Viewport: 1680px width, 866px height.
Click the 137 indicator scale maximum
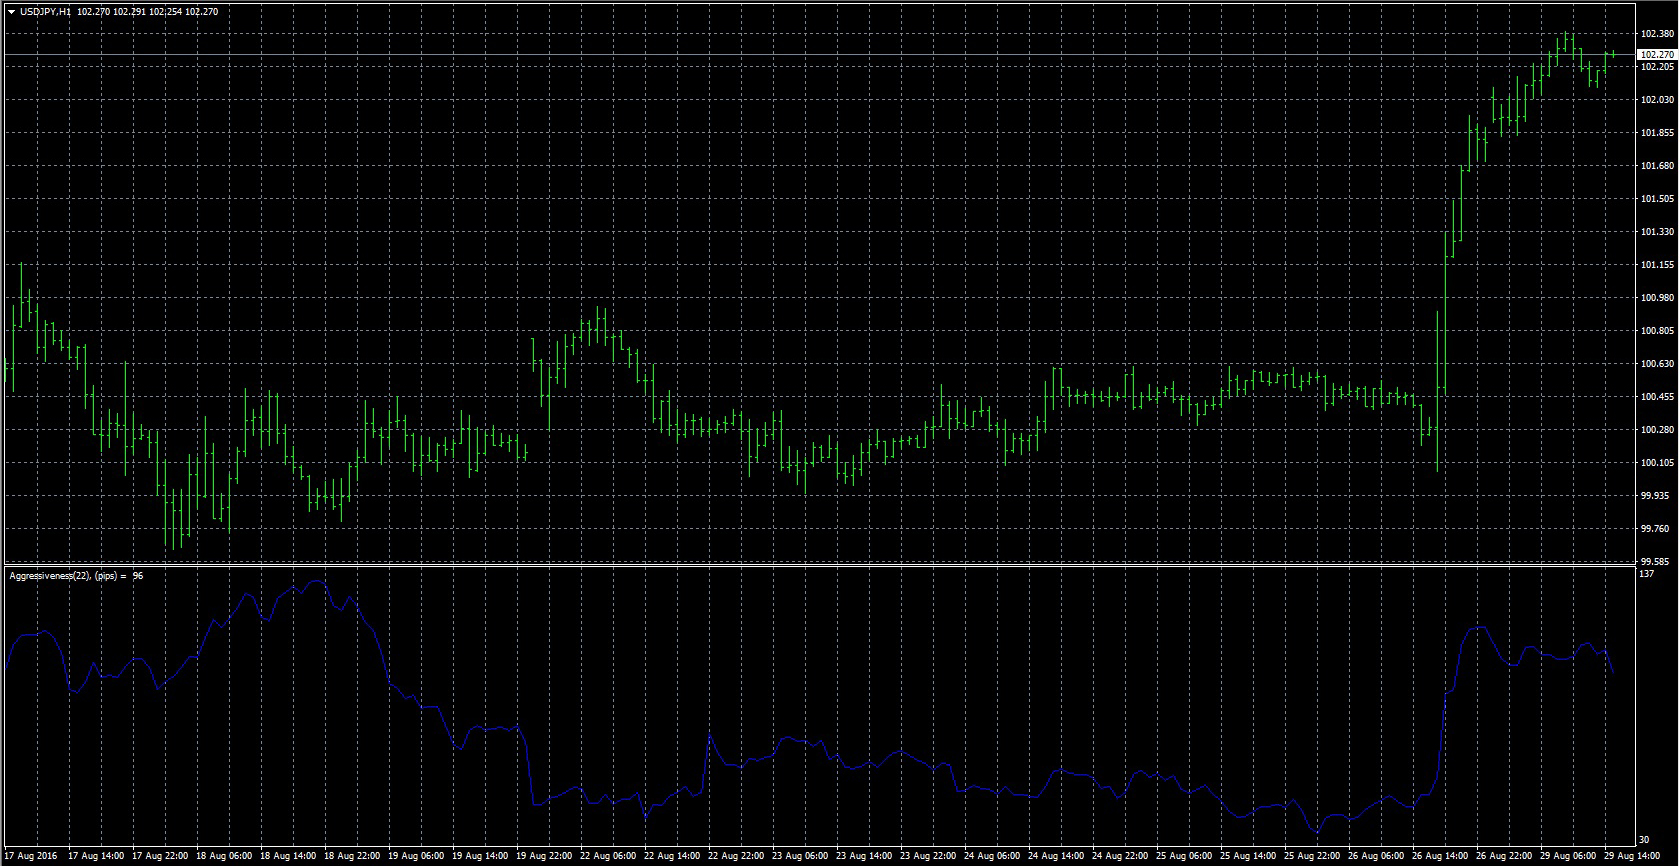click(1647, 574)
